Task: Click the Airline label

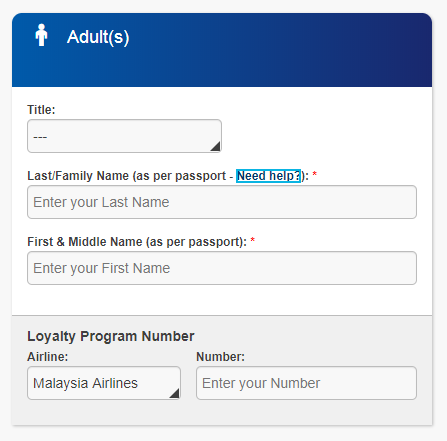Action: pyautogui.click(x=48, y=357)
